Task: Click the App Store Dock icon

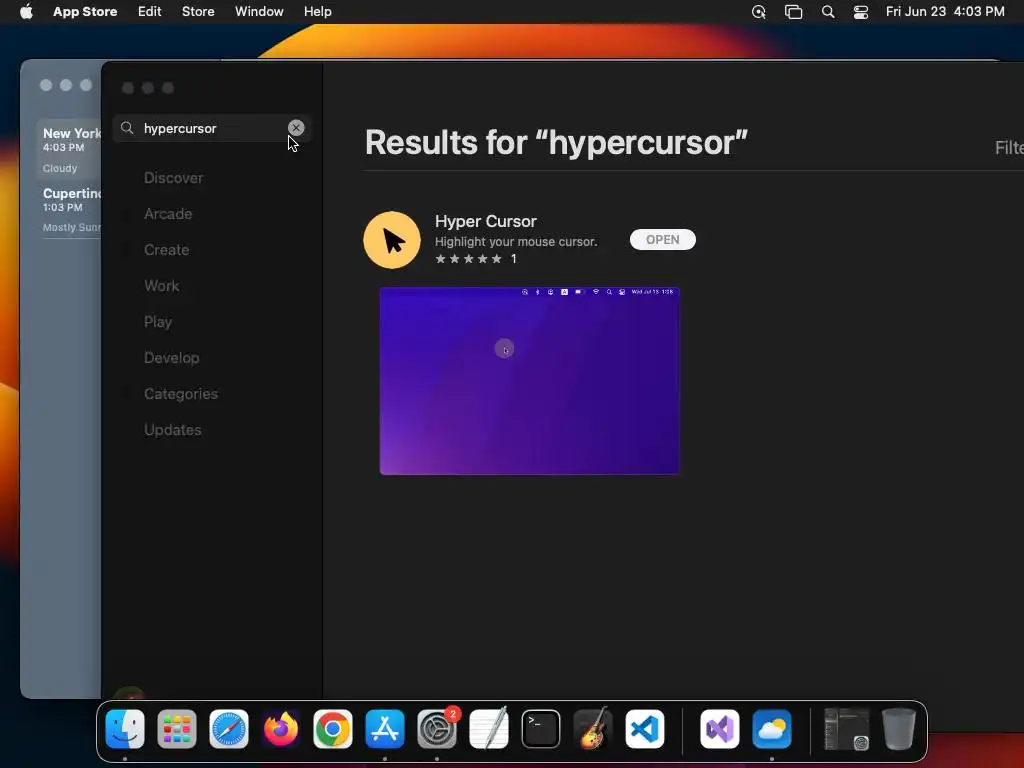Action: [x=385, y=729]
